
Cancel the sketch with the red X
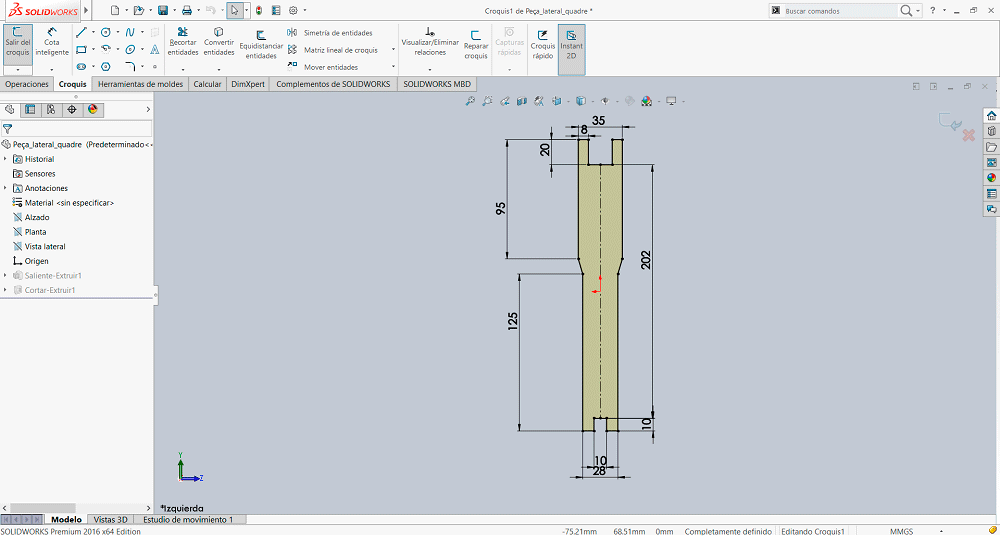[x=968, y=135]
